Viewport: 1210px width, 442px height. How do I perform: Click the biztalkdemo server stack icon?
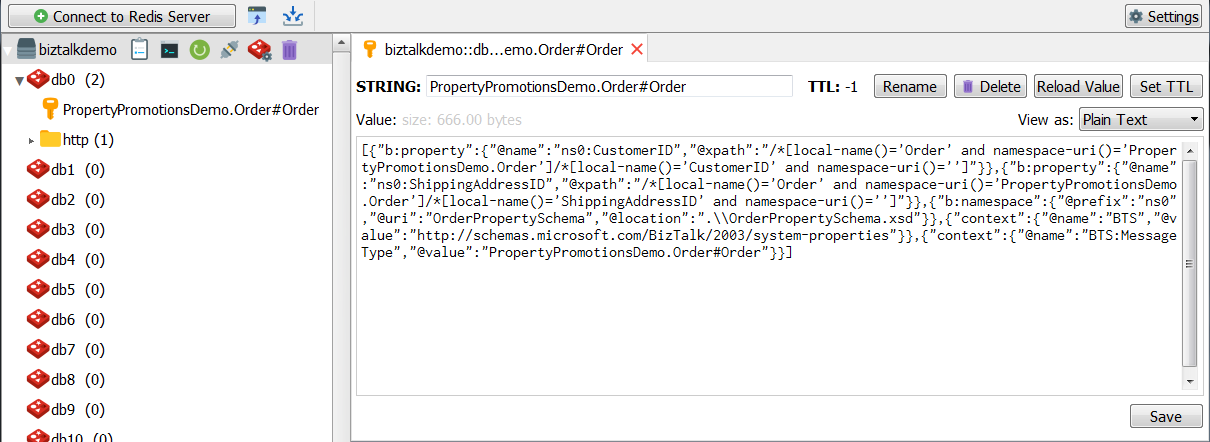(26, 49)
